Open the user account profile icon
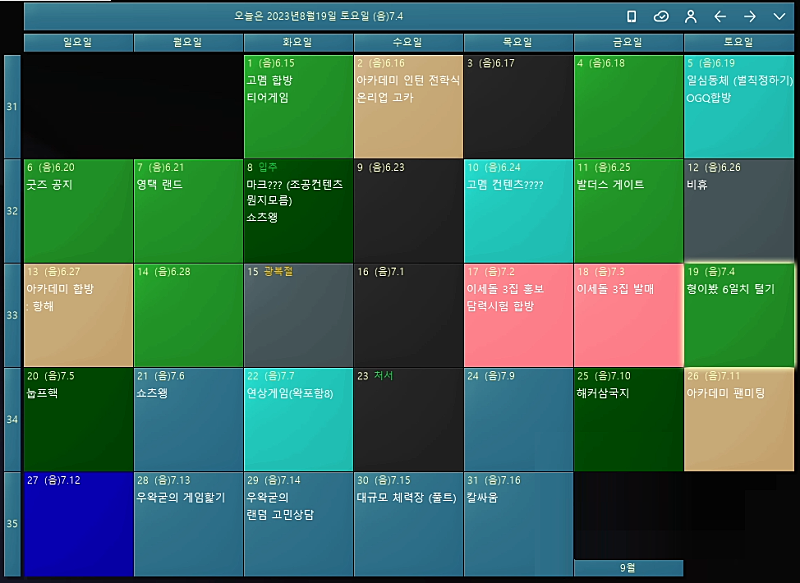Screen dimensions: 800x583 tap(690, 16)
